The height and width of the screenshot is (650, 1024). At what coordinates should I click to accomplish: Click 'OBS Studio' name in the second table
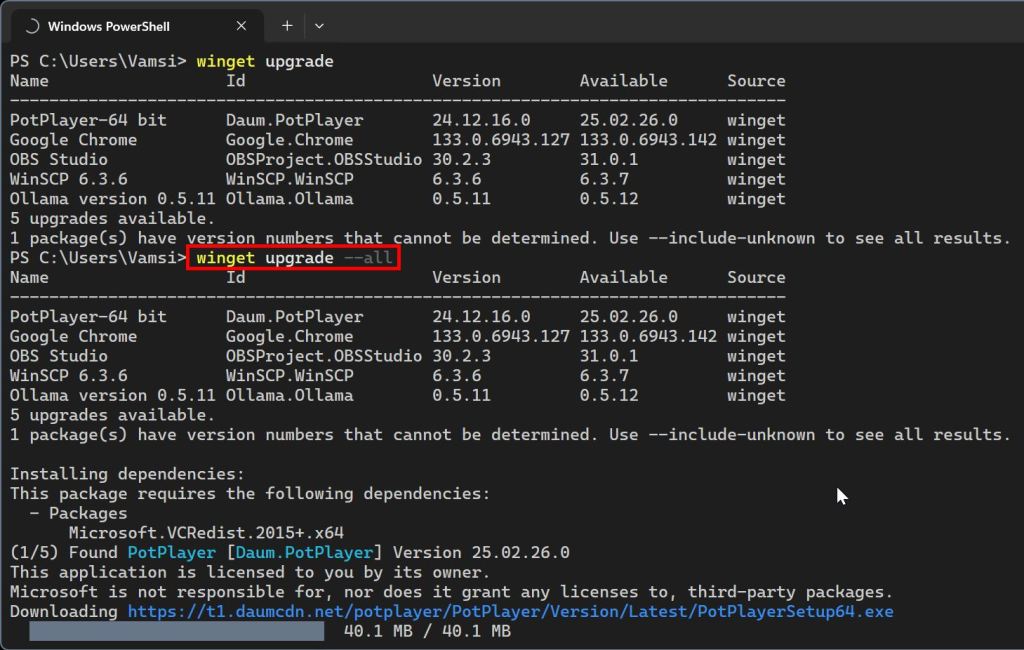coord(59,356)
